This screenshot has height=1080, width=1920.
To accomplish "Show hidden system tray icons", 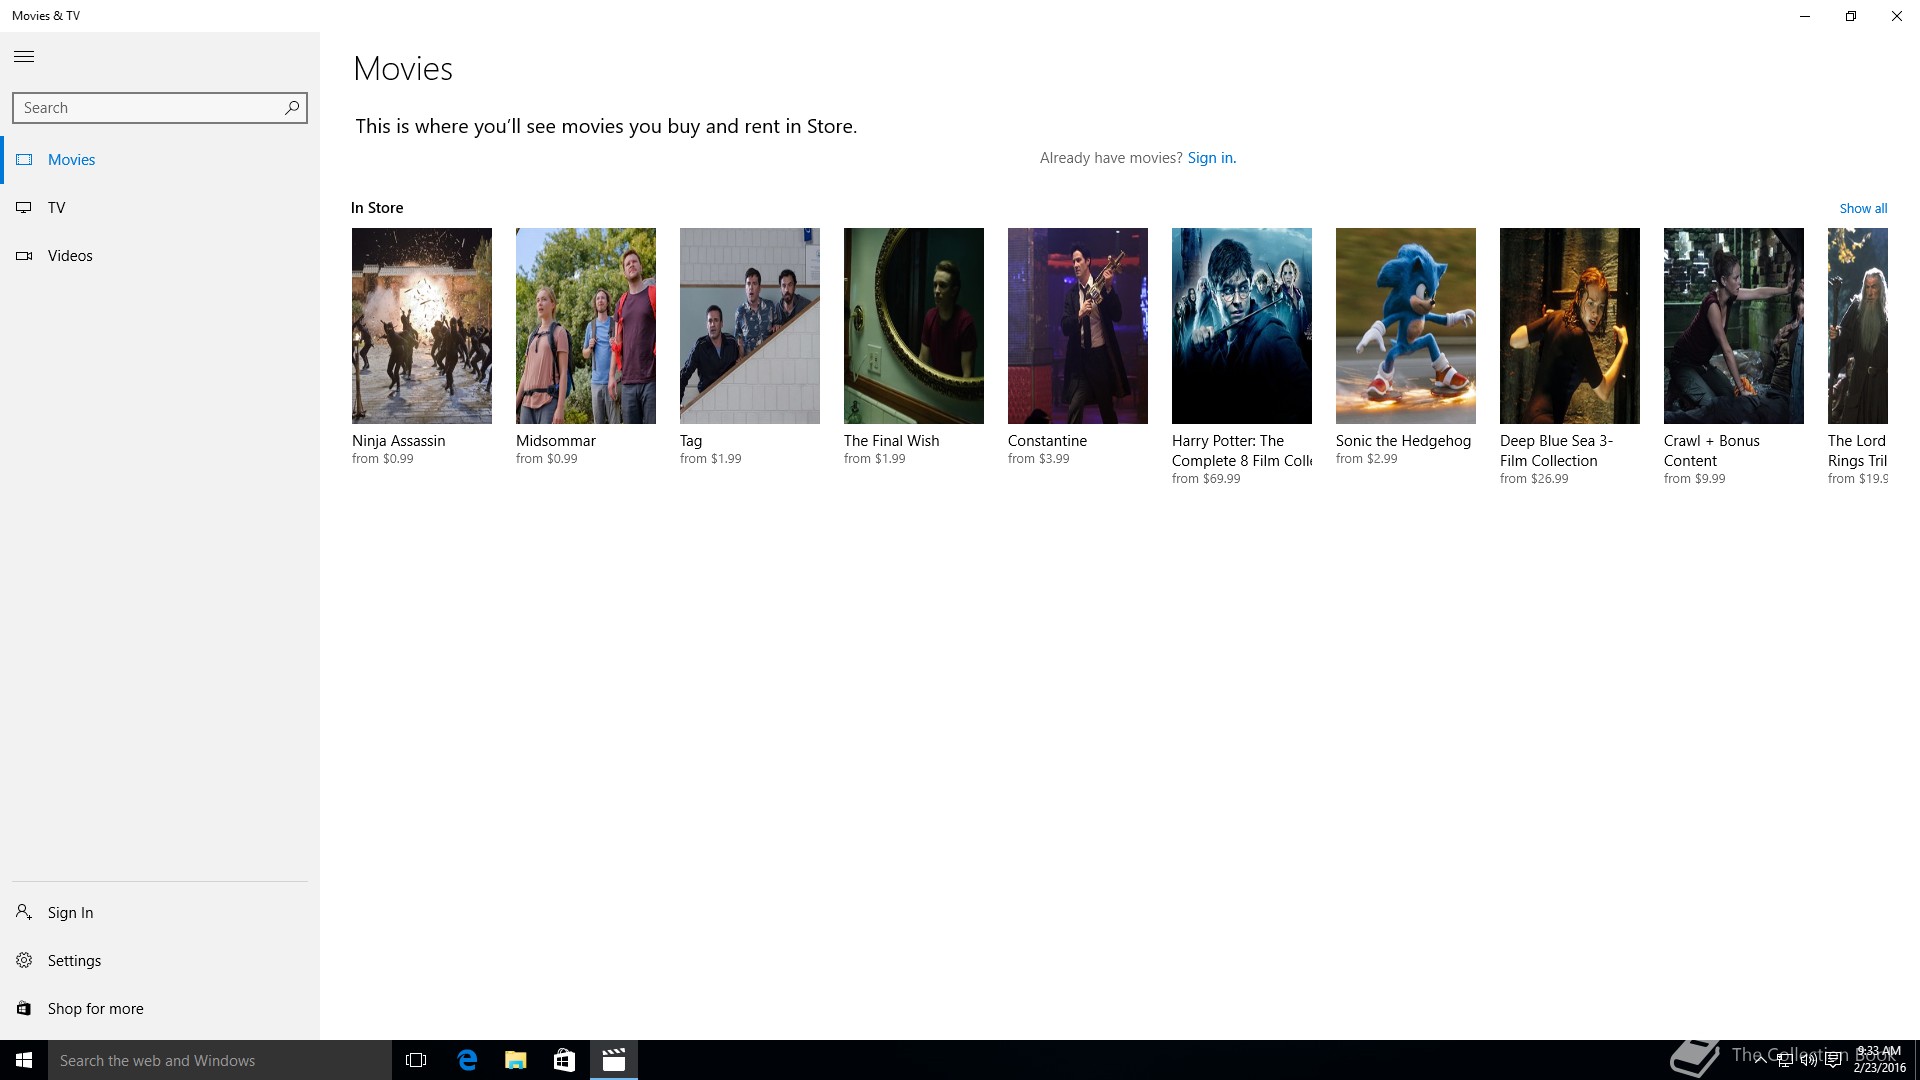I will pyautogui.click(x=1760, y=1060).
